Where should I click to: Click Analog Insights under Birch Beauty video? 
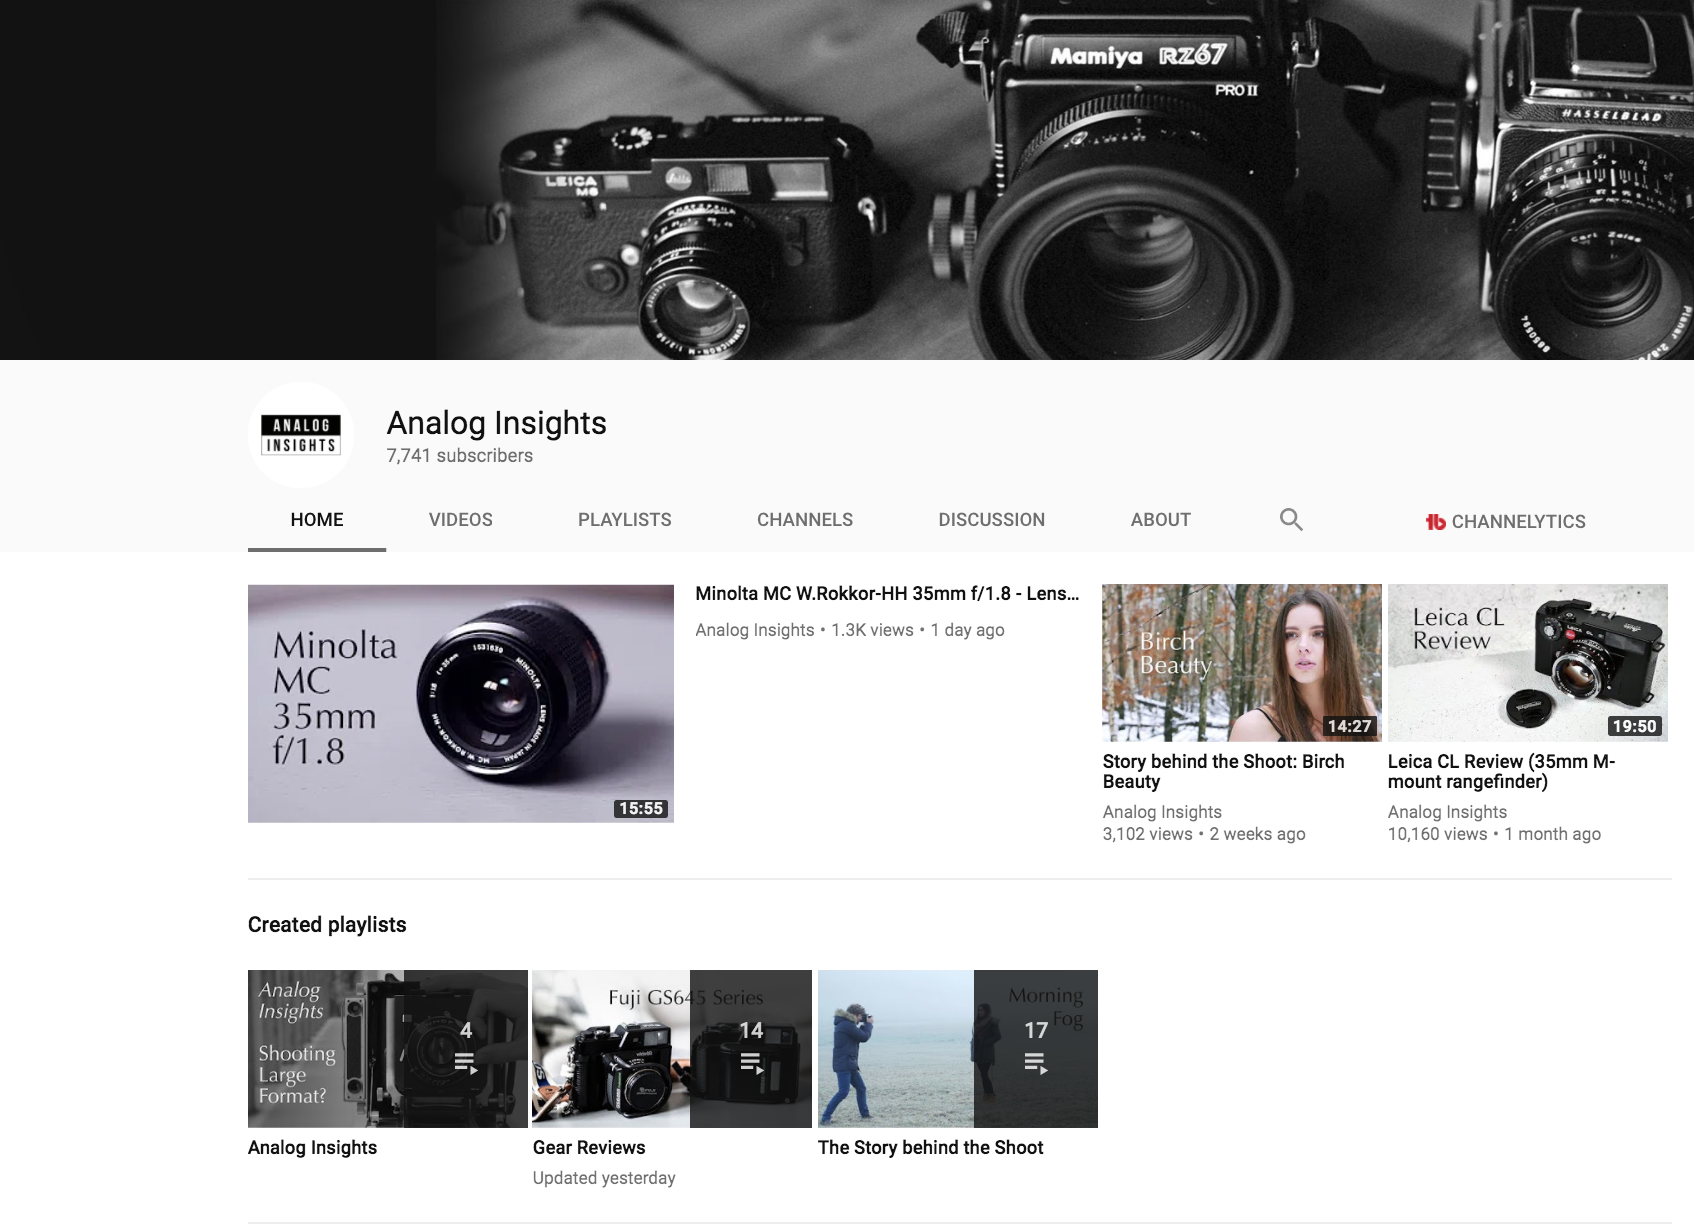pyautogui.click(x=1162, y=812)
